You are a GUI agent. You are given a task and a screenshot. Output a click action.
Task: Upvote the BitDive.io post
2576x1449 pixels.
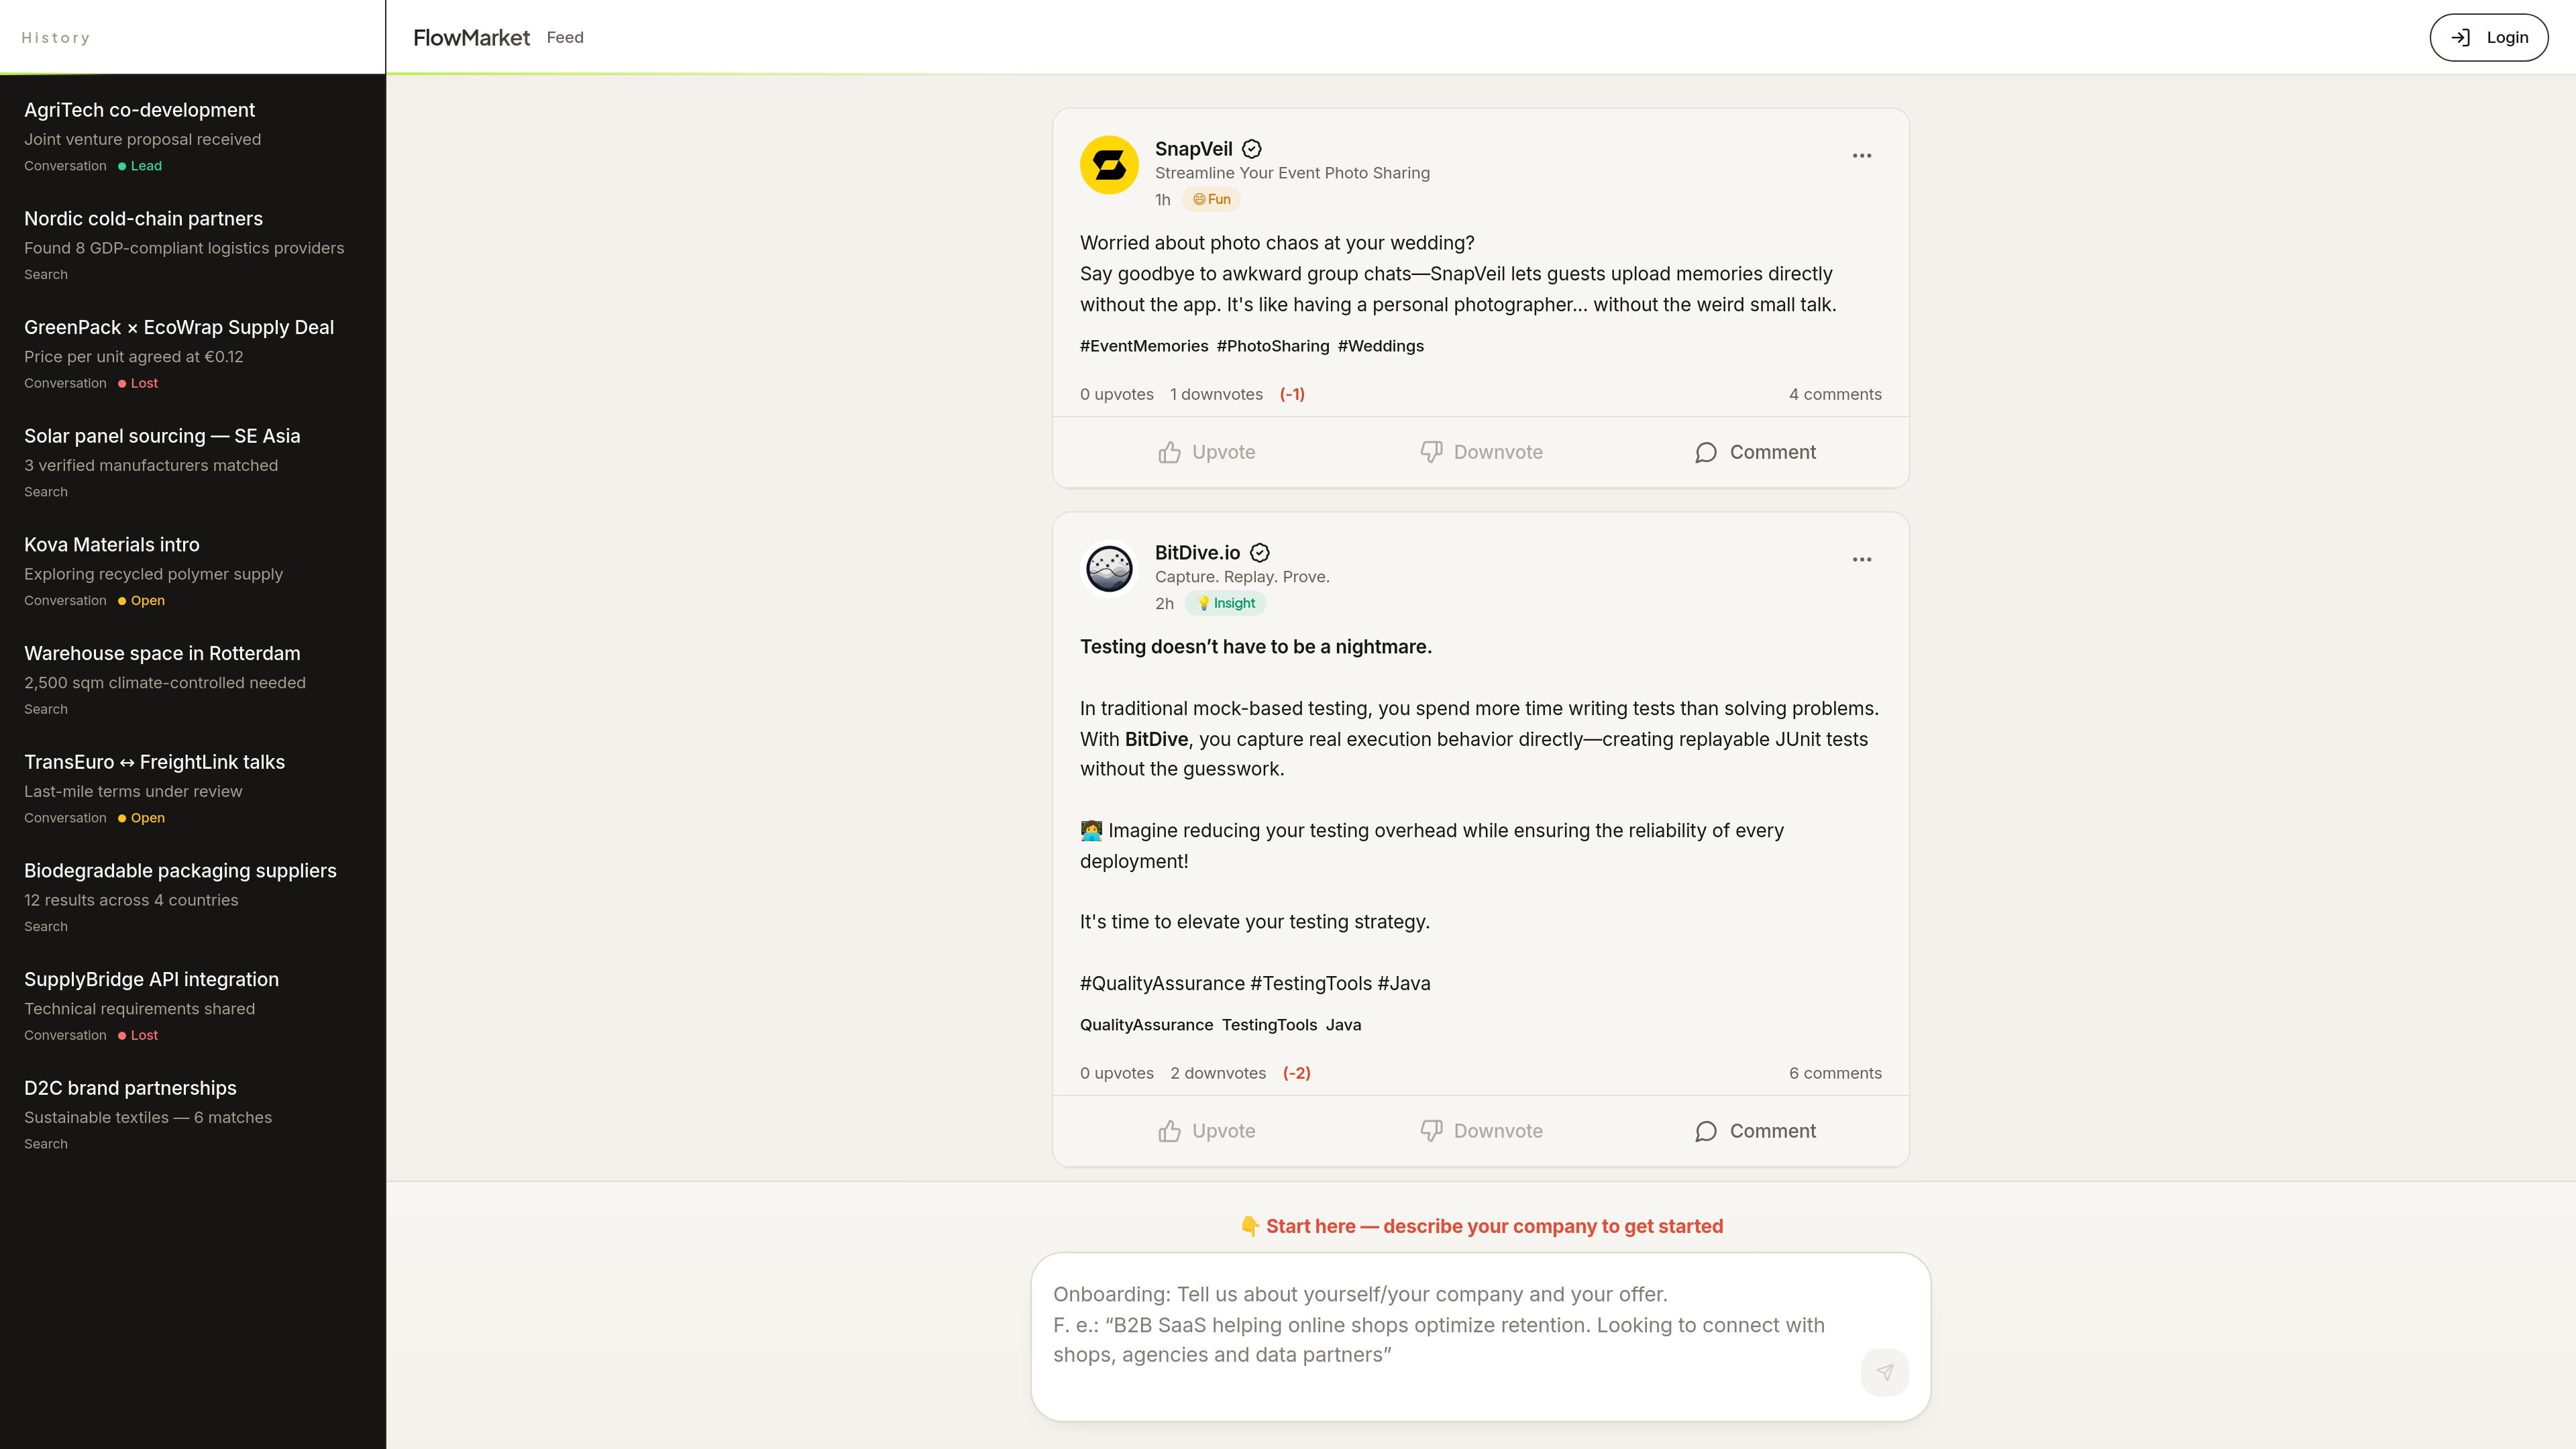point(1207,1131)
